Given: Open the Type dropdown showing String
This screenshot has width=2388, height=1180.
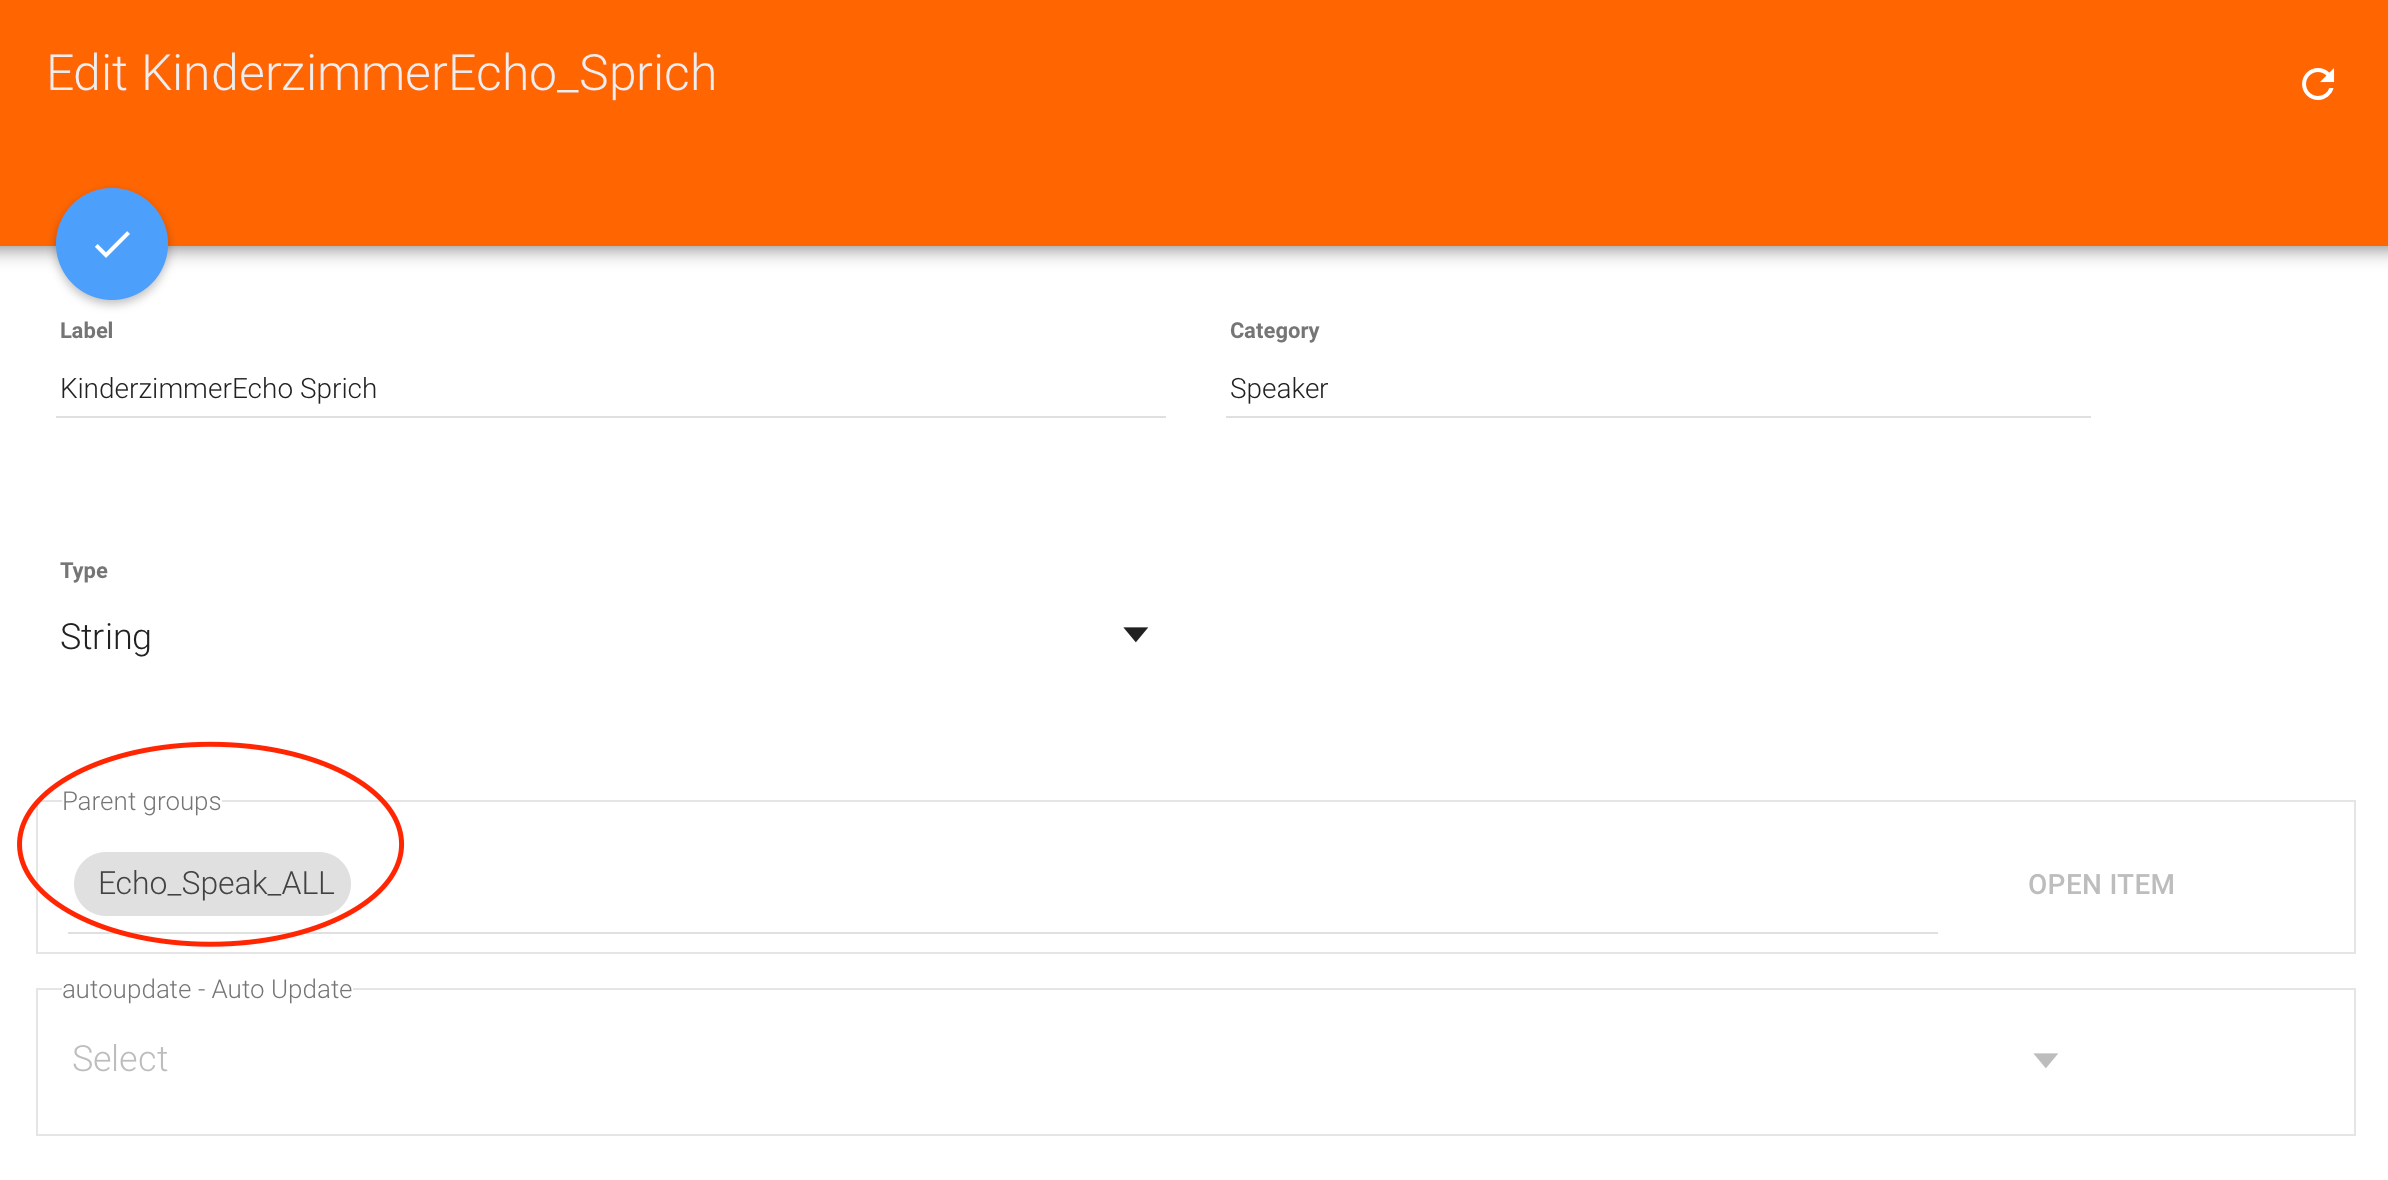Looking at the screenshot, I should (x=600, y=637).
